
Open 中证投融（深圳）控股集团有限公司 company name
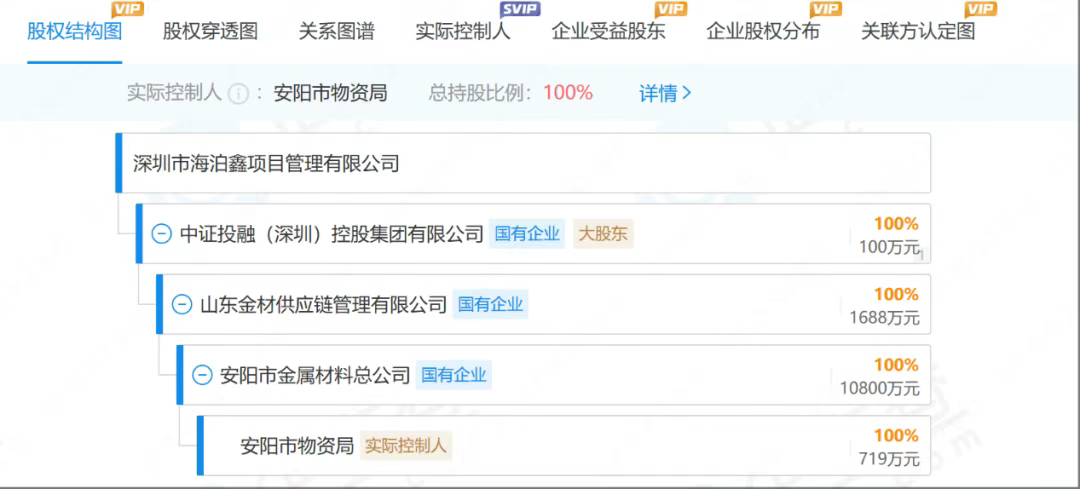tap(331, 234)
